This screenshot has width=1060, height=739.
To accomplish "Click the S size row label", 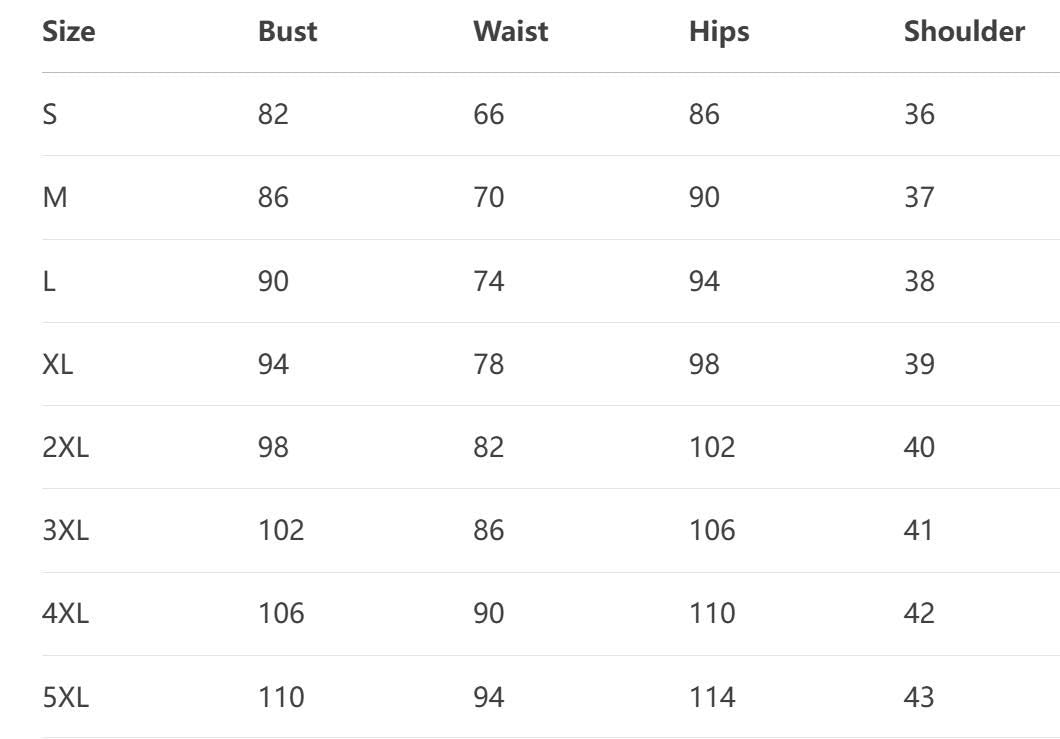I will point(50,115).
